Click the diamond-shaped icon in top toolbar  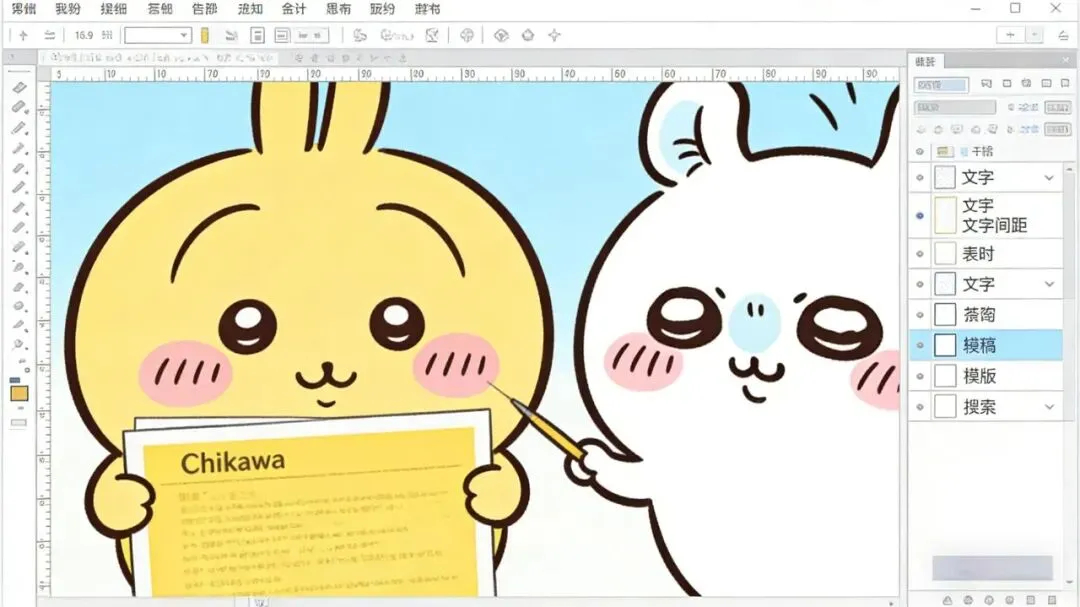pyautogui.click(x=501, y=35)
